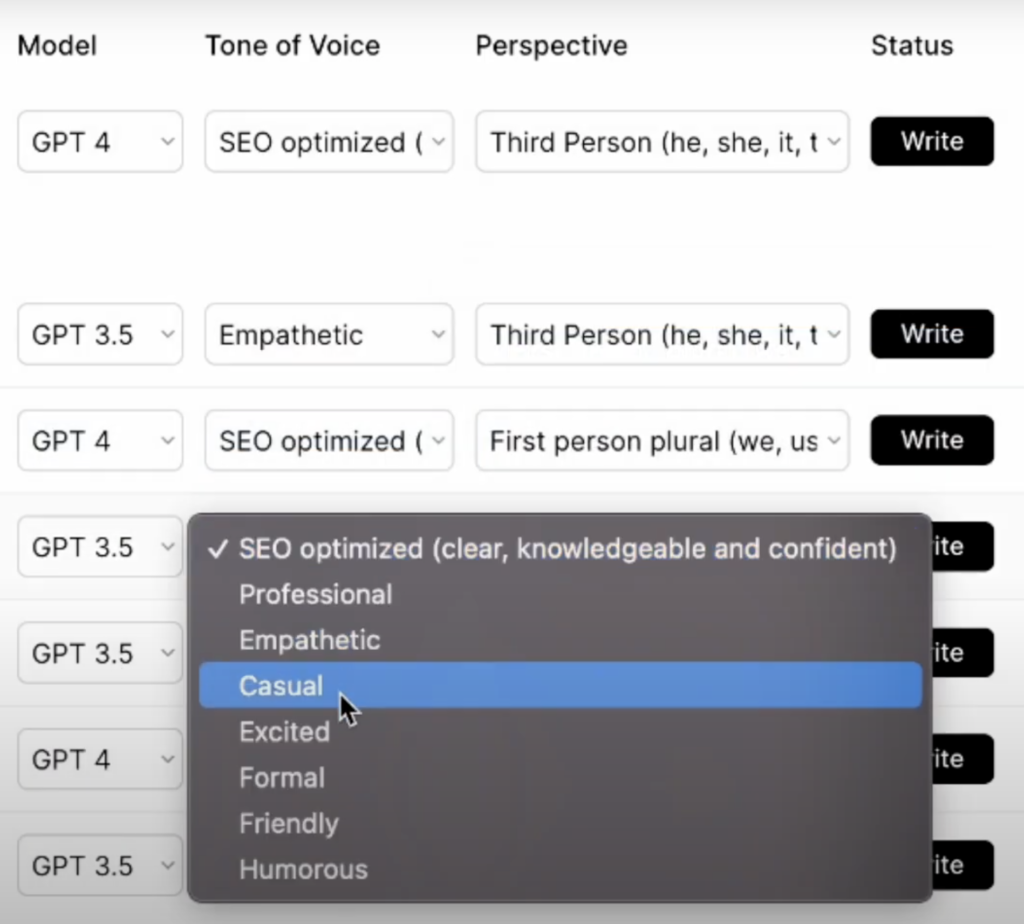Open the bottom row GPT 3.5 model dropdown
This screenshot has height=924, width=1024.
(x=100, y=866)
